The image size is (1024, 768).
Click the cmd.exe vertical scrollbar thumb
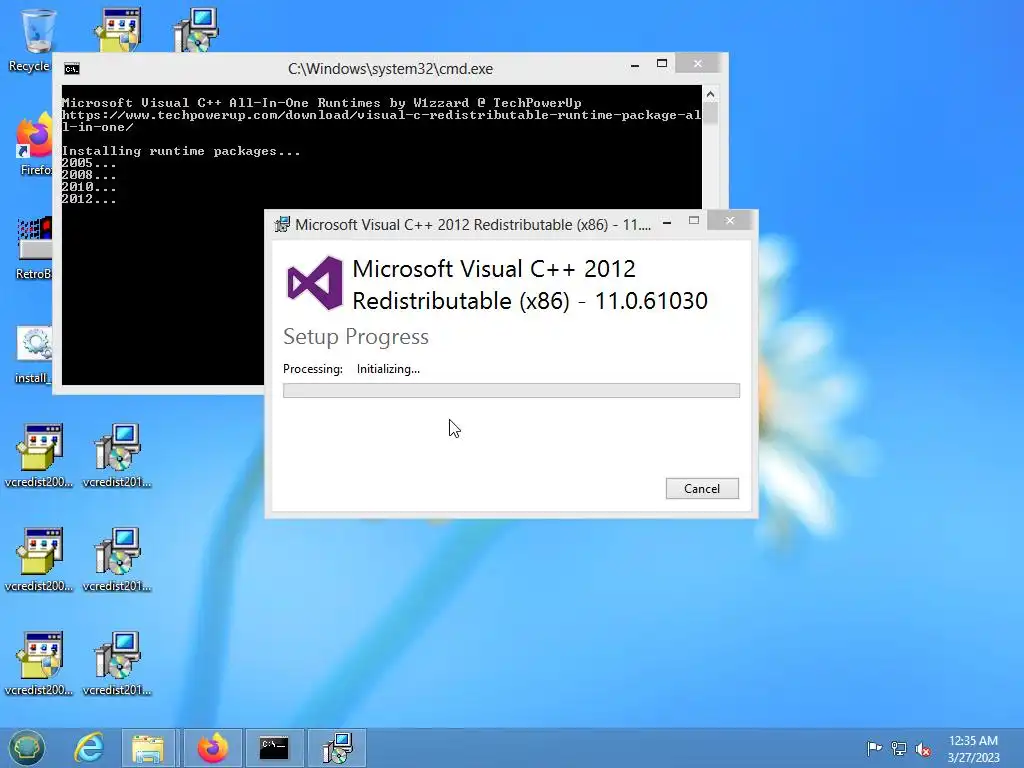tap(711, 113)
